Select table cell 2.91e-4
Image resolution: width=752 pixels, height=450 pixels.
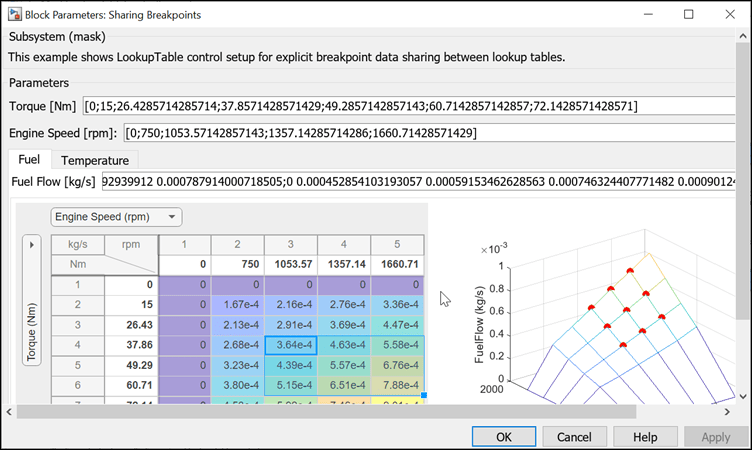[x=291, y=325]
